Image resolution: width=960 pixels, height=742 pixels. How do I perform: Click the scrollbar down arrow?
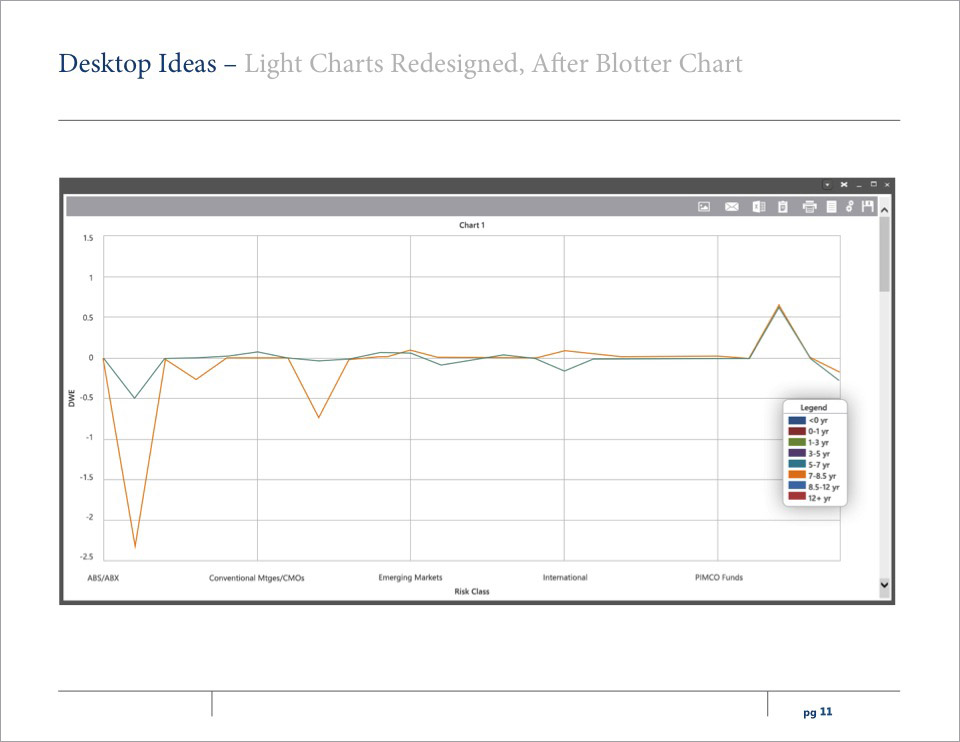click(x=884, y=583)
